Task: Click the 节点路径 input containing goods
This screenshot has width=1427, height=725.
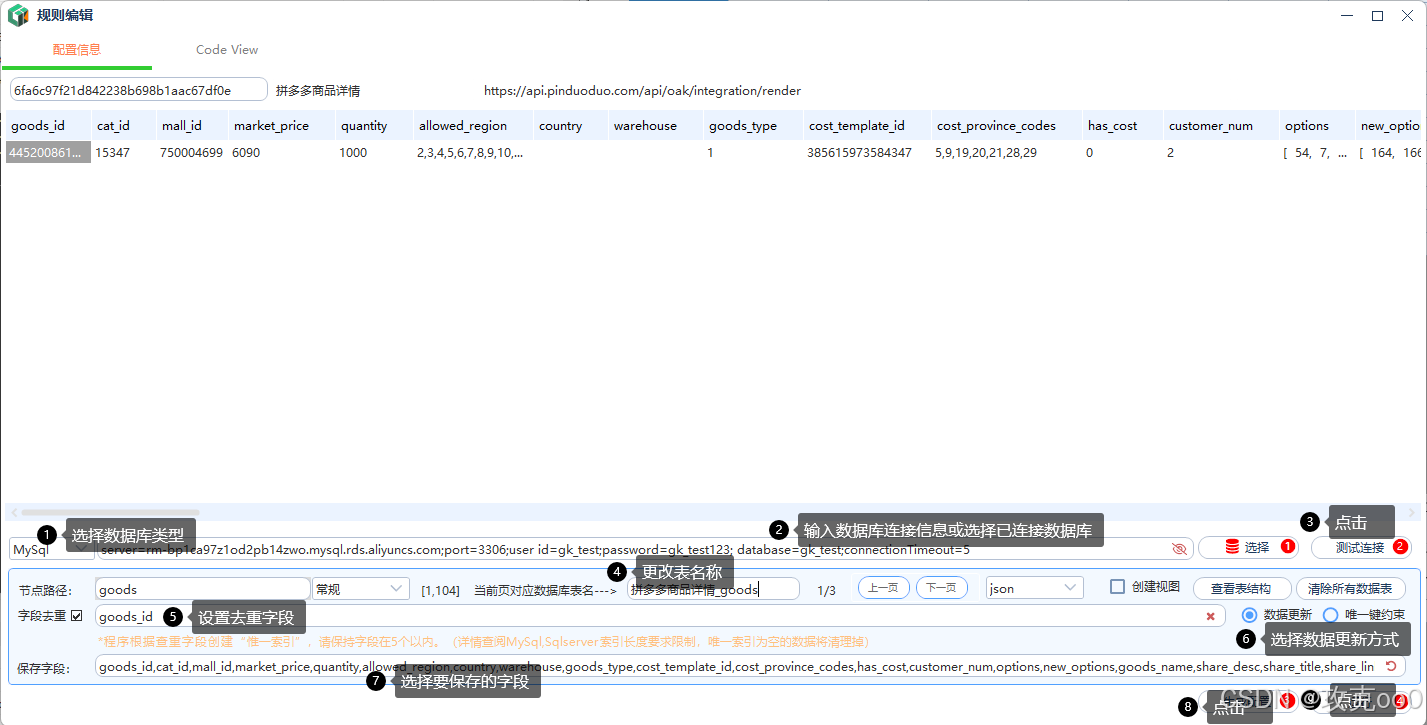Action: (203, 588)
